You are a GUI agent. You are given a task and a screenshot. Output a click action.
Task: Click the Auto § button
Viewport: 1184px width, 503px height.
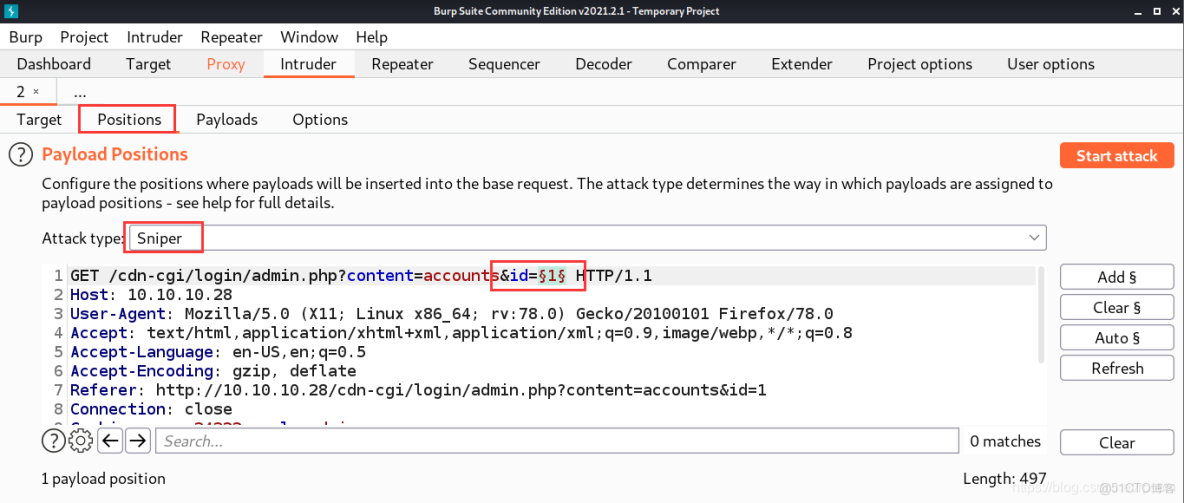coord(1116,338)
